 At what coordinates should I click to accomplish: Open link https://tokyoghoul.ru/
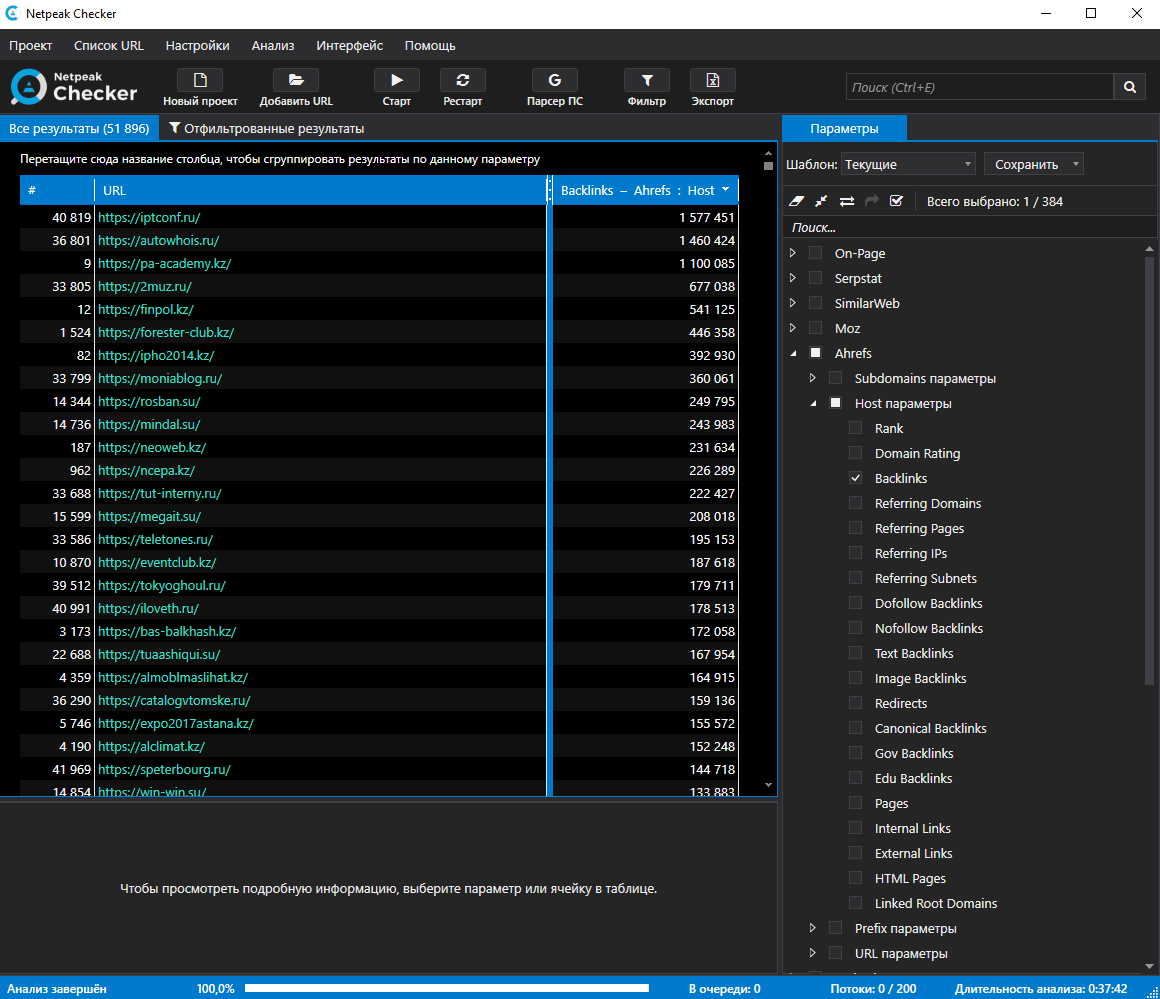[161, 585]
